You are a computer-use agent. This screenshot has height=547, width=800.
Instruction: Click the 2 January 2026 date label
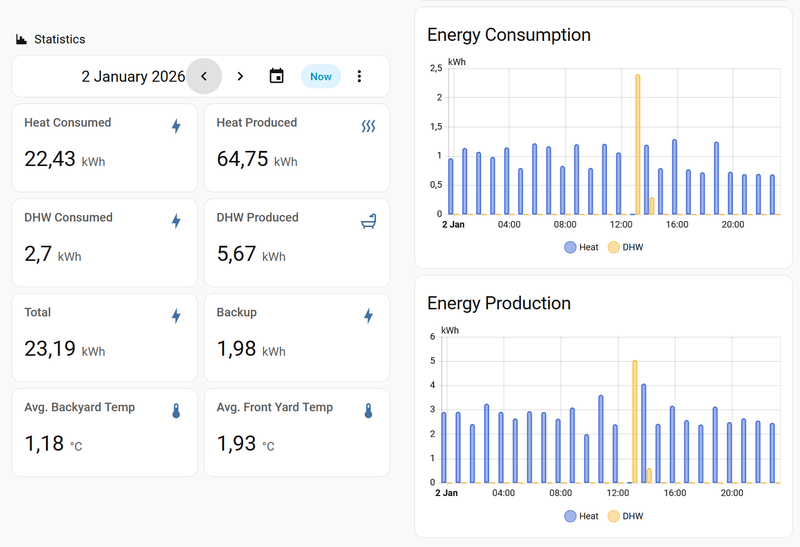click(133, 76)
